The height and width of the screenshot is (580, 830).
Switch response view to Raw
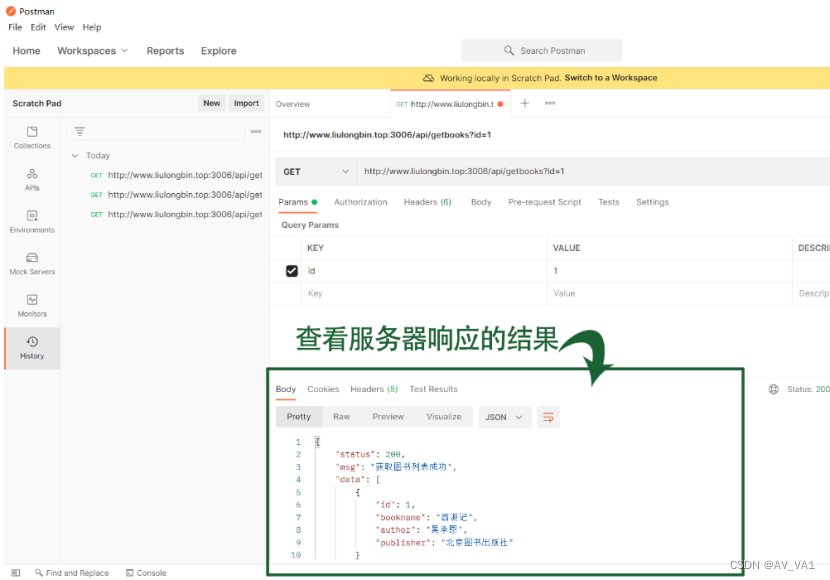[x=341, y=417]
